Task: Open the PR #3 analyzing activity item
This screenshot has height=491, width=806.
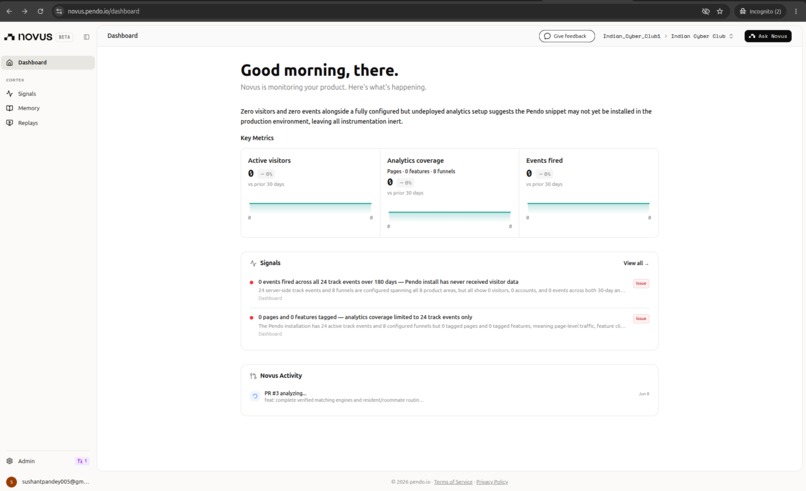Action: 449,396
